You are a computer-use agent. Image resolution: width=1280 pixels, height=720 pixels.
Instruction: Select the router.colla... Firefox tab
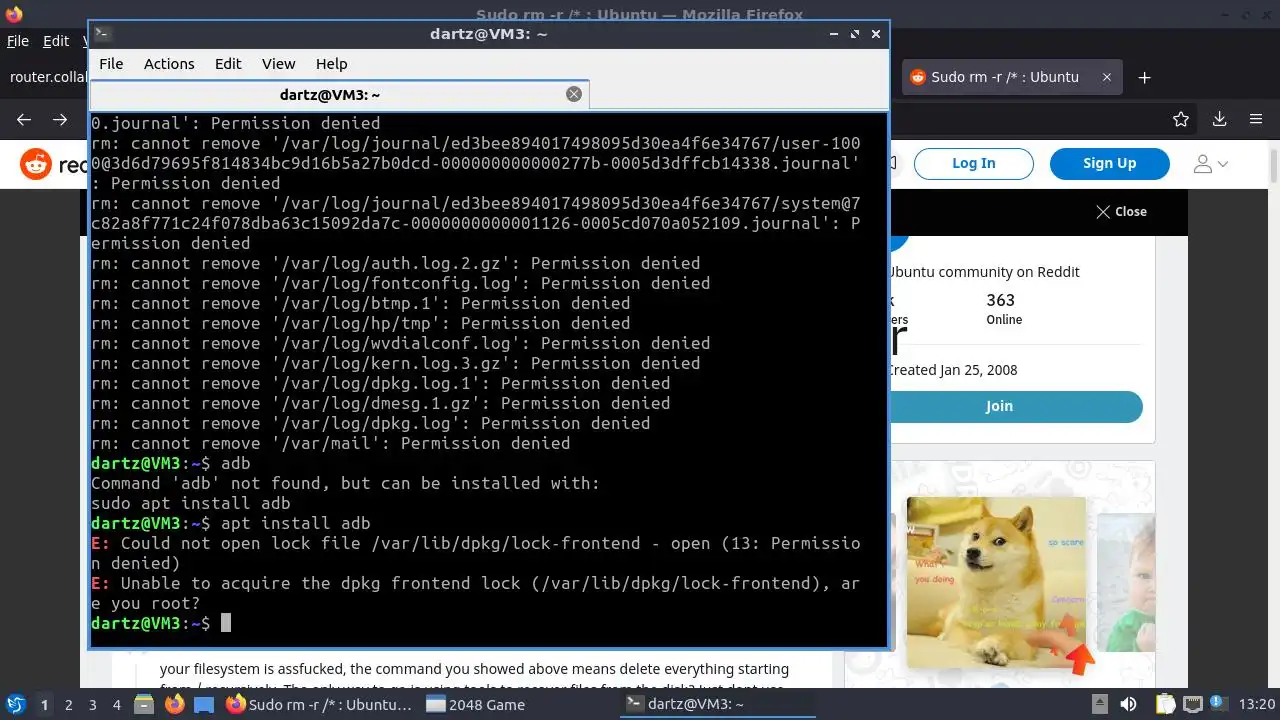[47, 77]
